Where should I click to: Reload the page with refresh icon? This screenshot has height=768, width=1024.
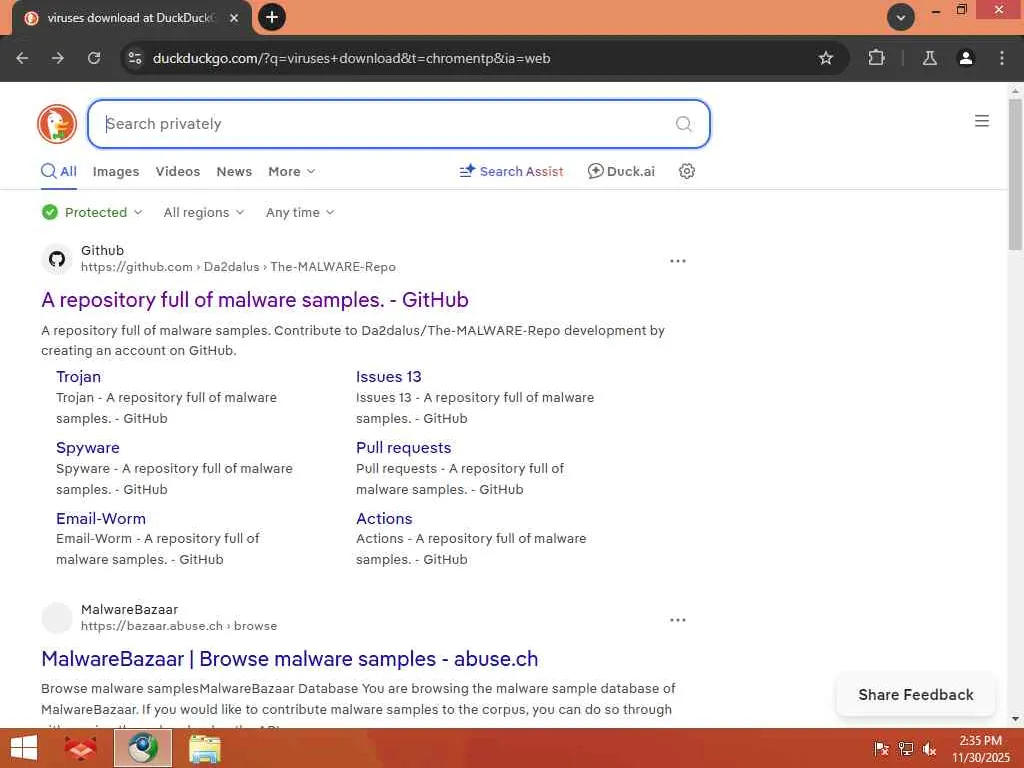pos(94,58)
